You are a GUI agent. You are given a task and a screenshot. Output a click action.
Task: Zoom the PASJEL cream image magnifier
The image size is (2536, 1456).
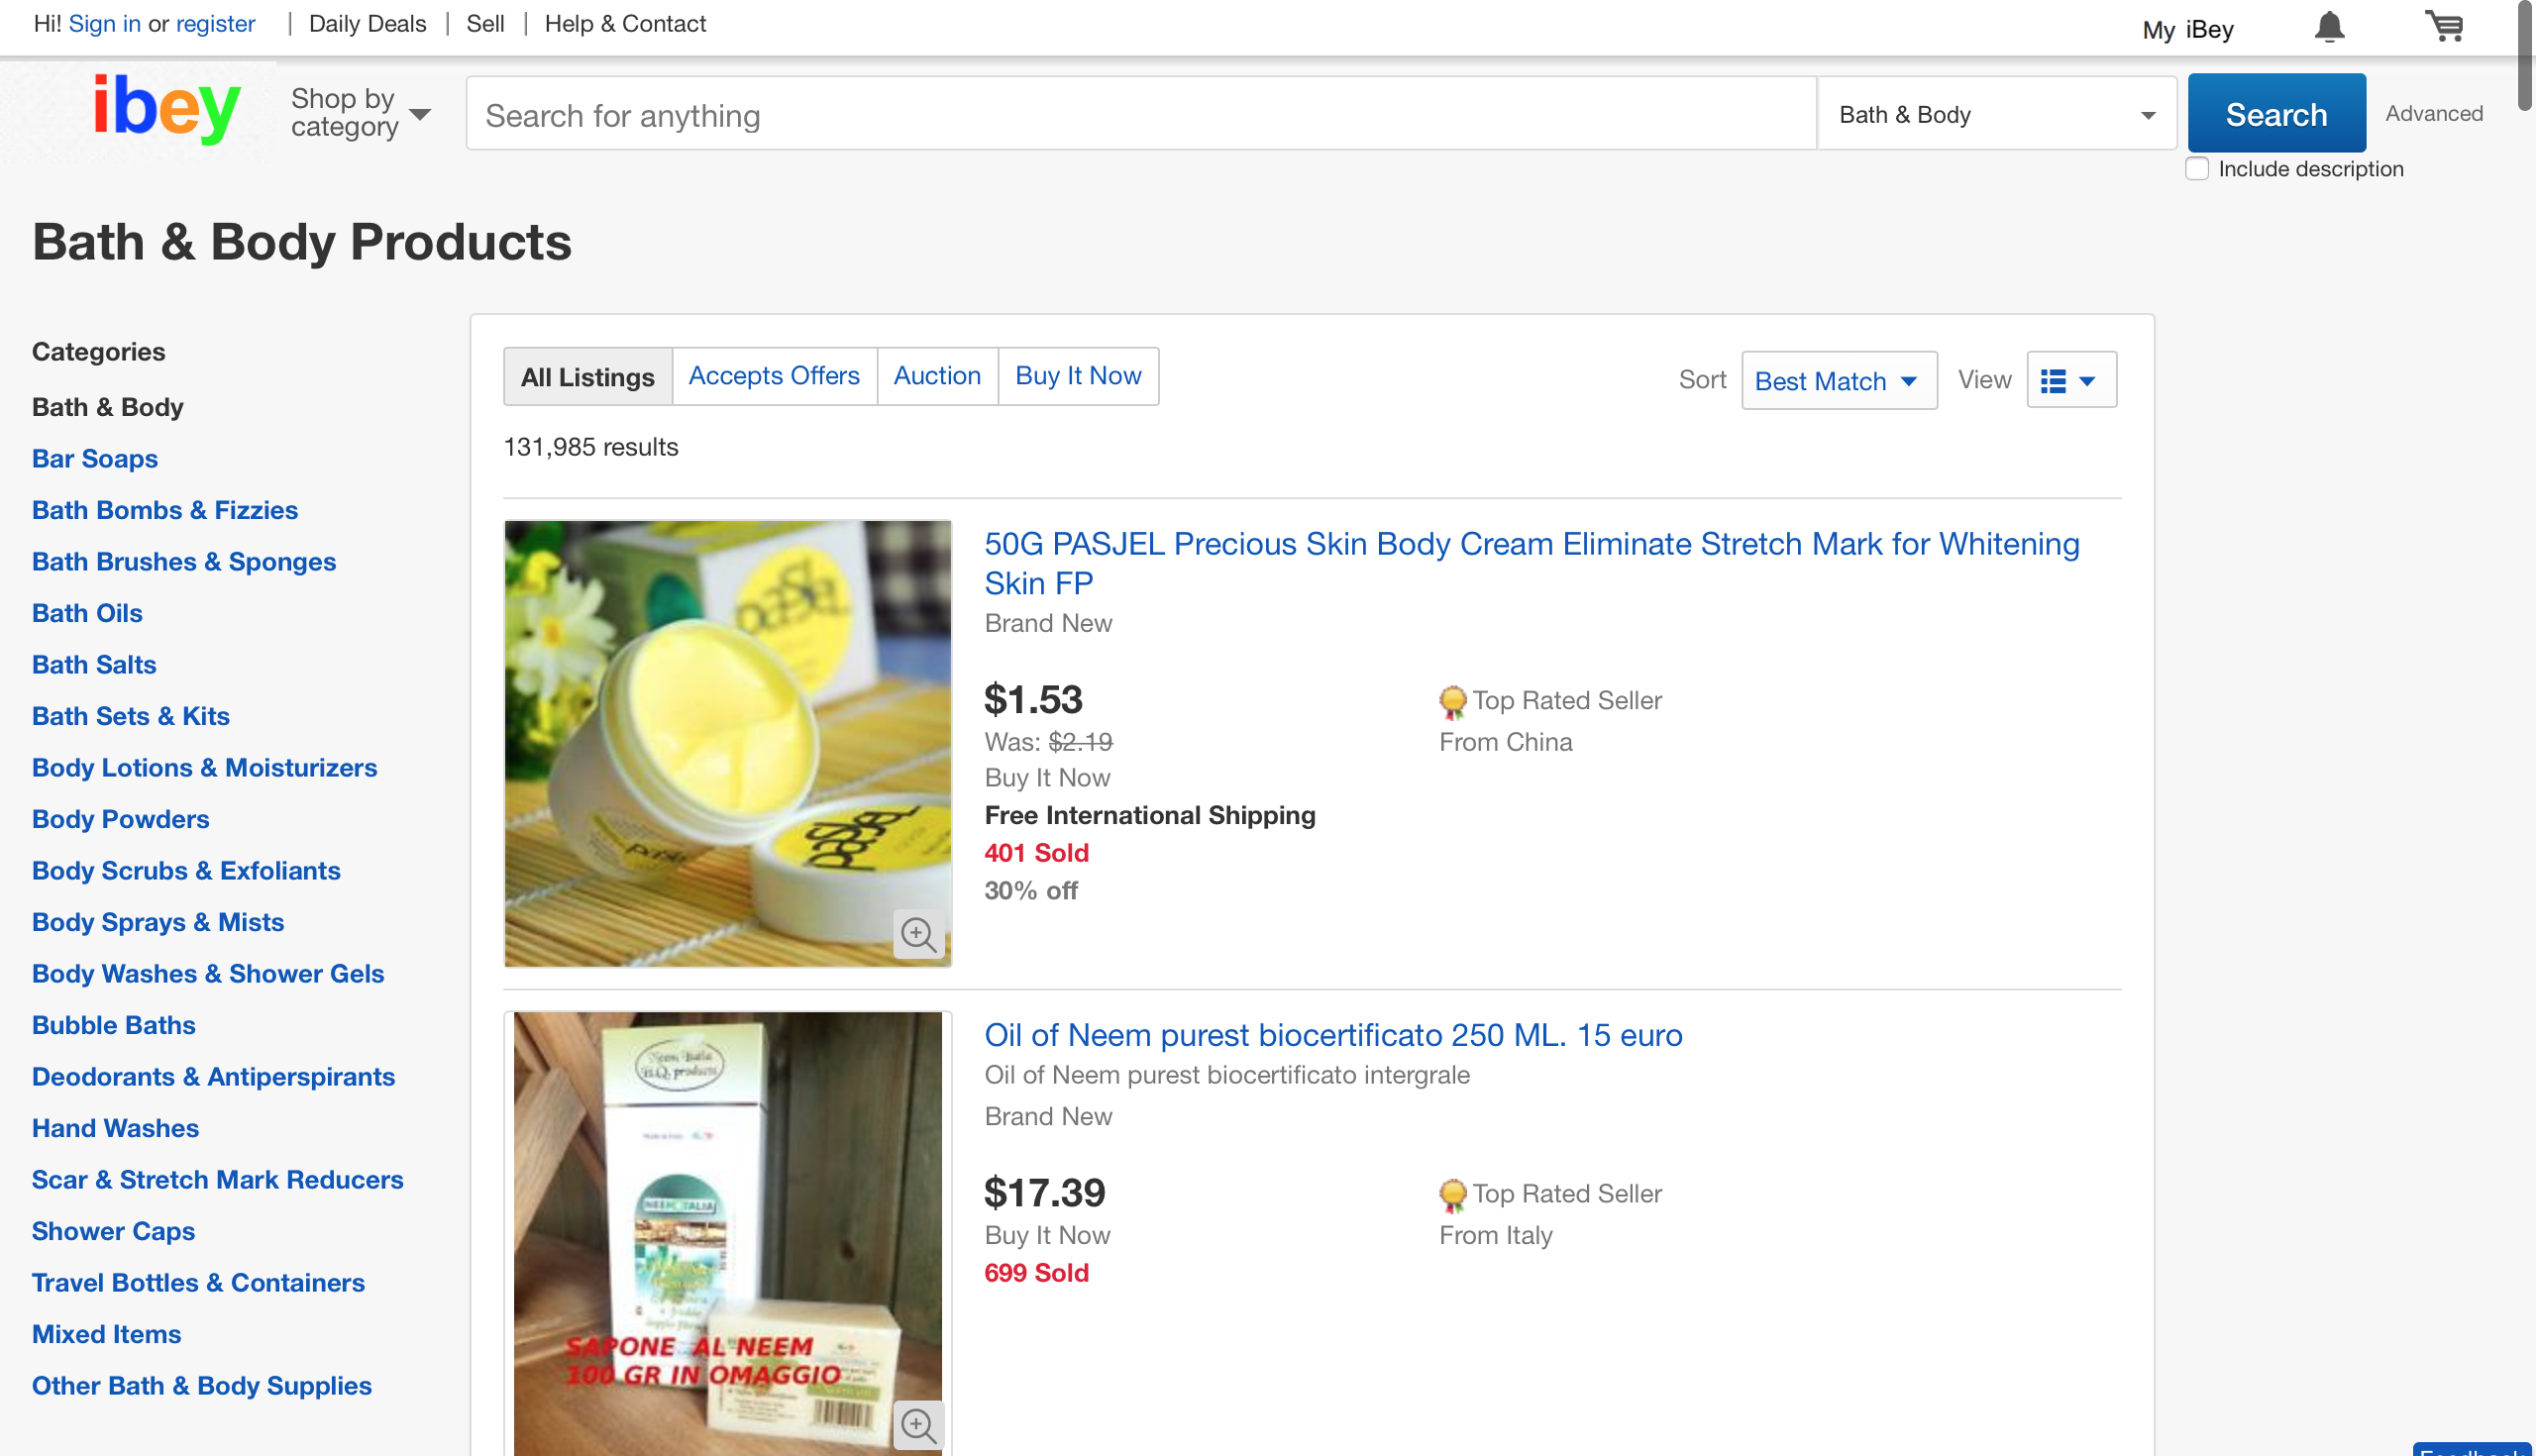[x=918, y=934]
